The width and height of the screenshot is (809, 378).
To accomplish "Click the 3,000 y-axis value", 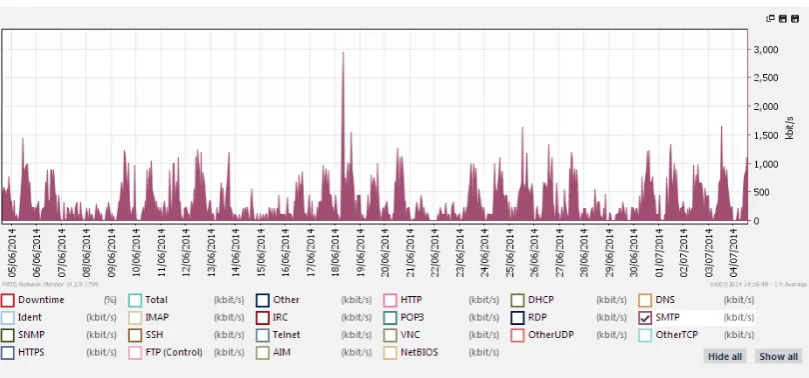I will pyautogui.click(x=766, y=50).
